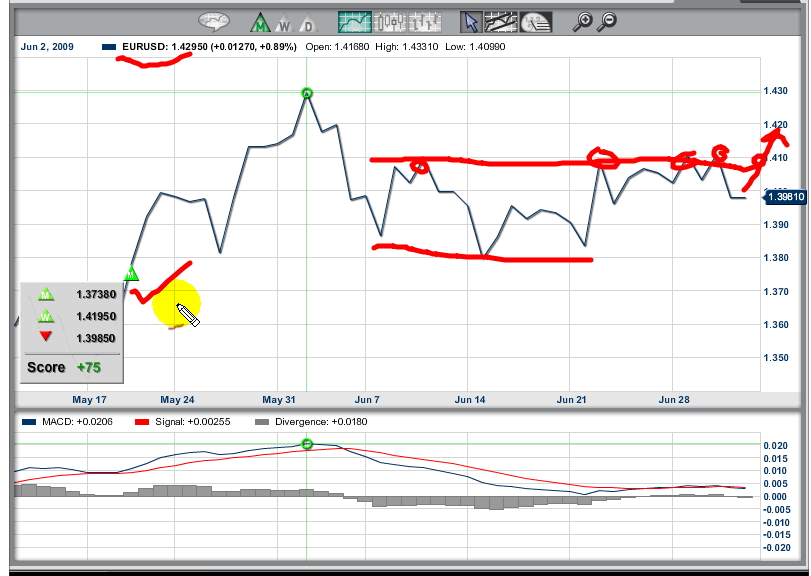Click the Jun 2, 2009 date label
This screenshot has width=811, height=576.
click(x=47, y=47)
